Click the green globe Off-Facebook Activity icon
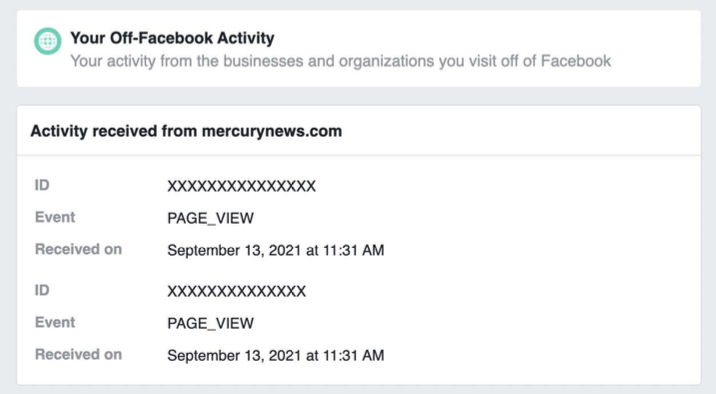716x394 pixels. point(47,41)
